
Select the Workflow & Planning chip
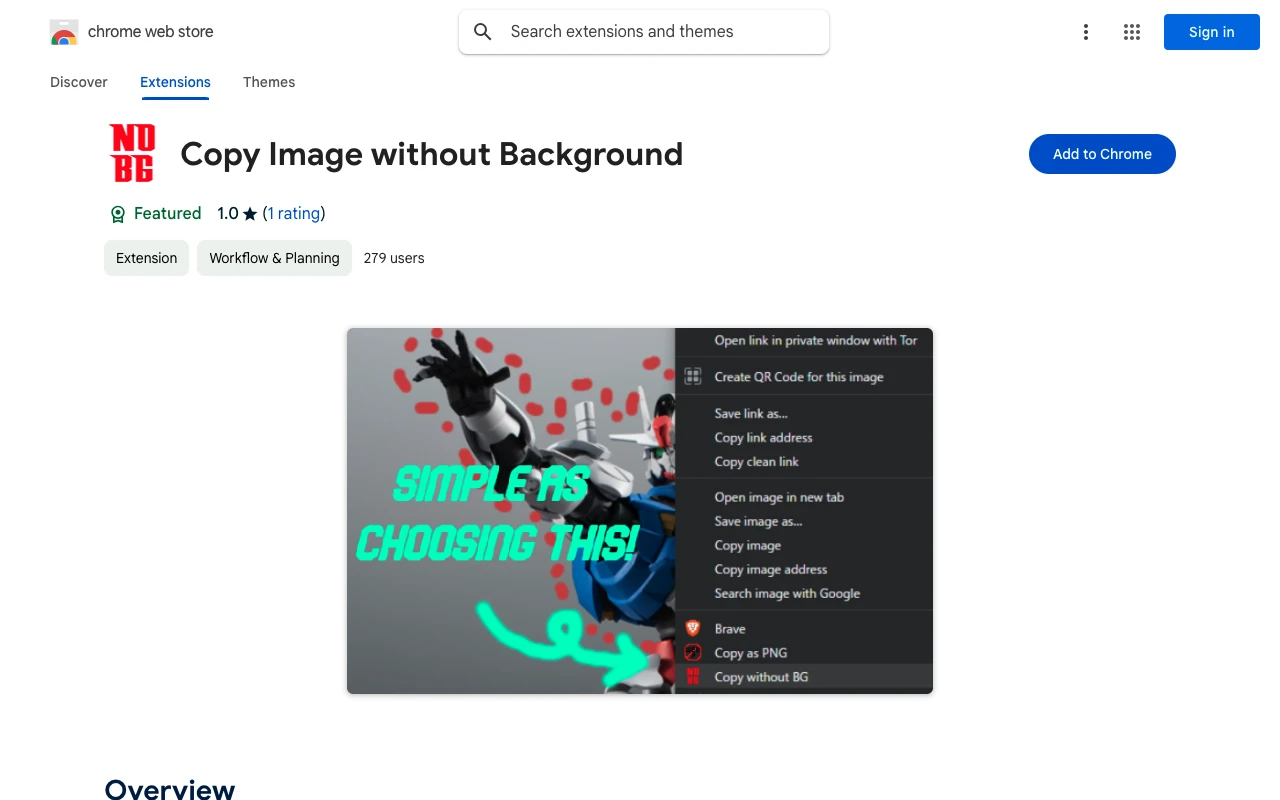coord(274,258)
